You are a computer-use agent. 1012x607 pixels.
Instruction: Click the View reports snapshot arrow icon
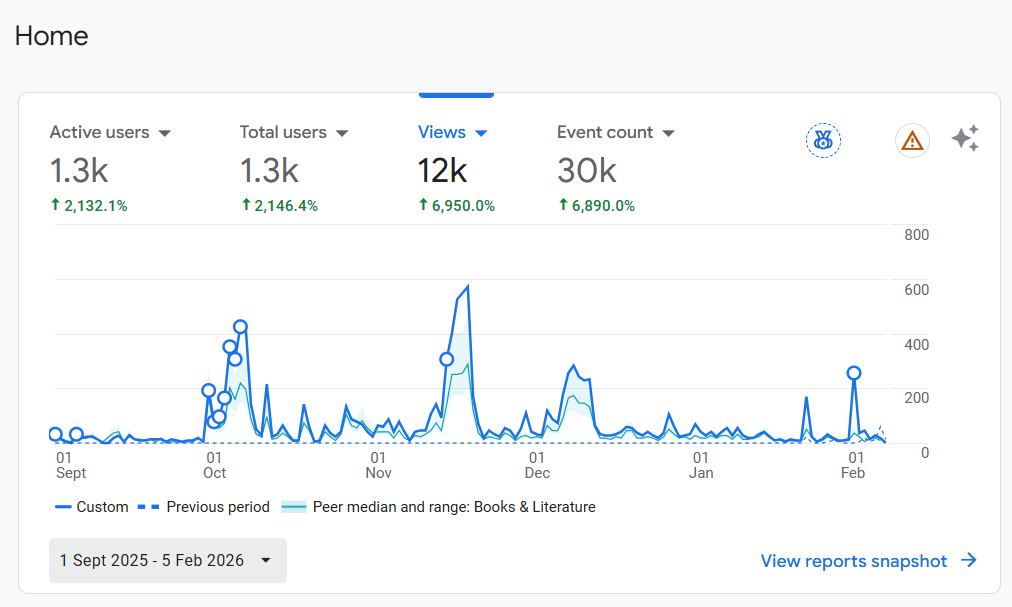(967, 561)
